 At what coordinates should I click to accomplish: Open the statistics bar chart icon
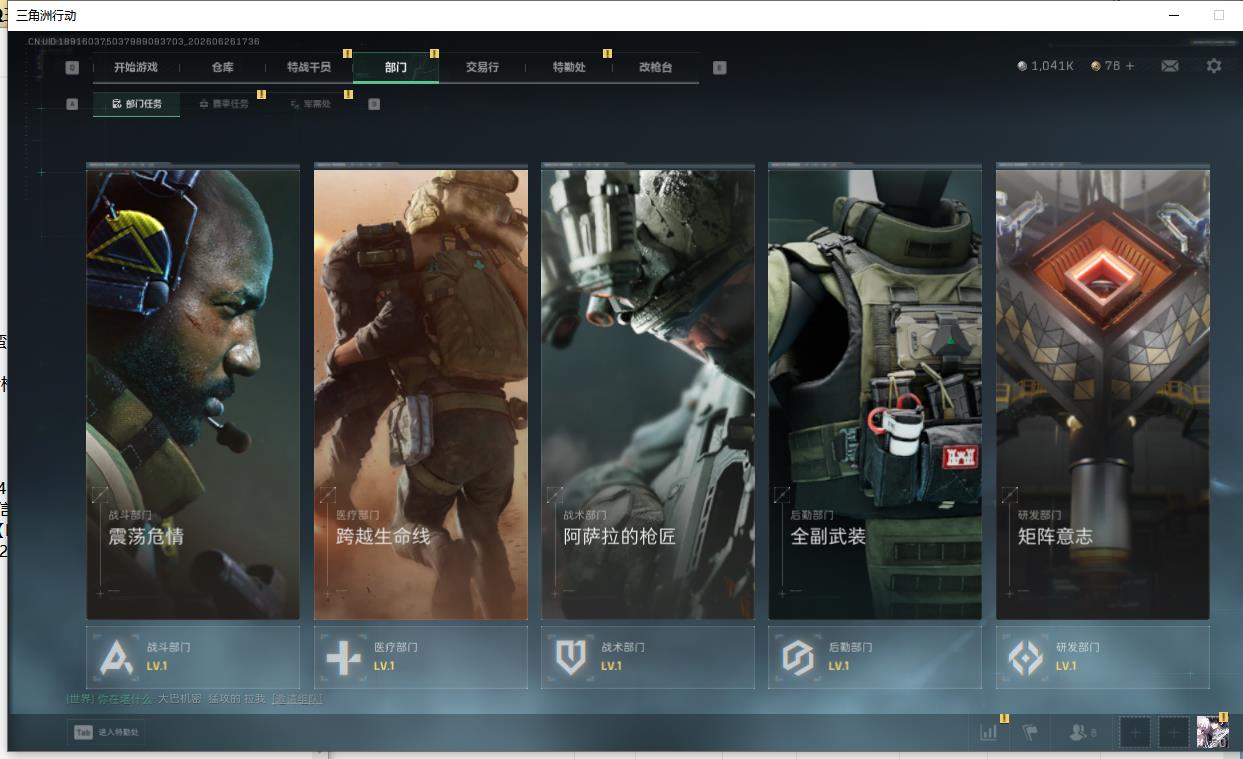[x=989, y=733]
